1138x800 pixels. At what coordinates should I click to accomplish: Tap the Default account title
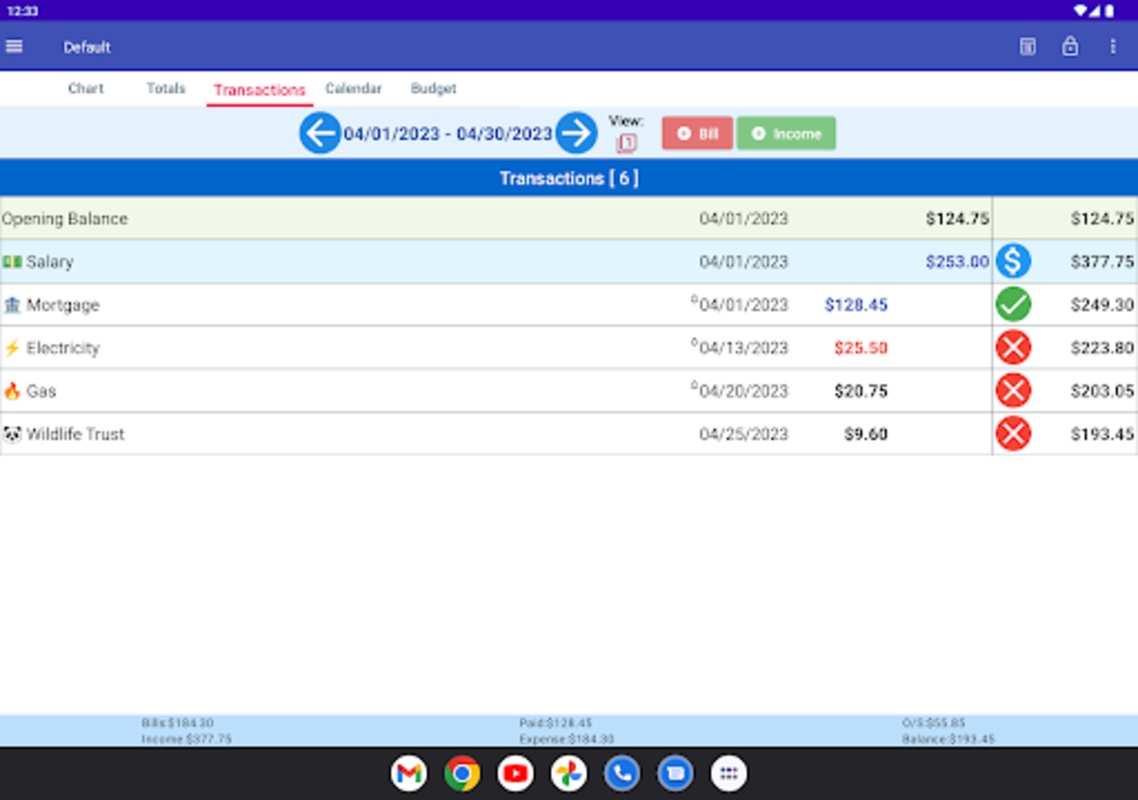click(x=86, y=47)
